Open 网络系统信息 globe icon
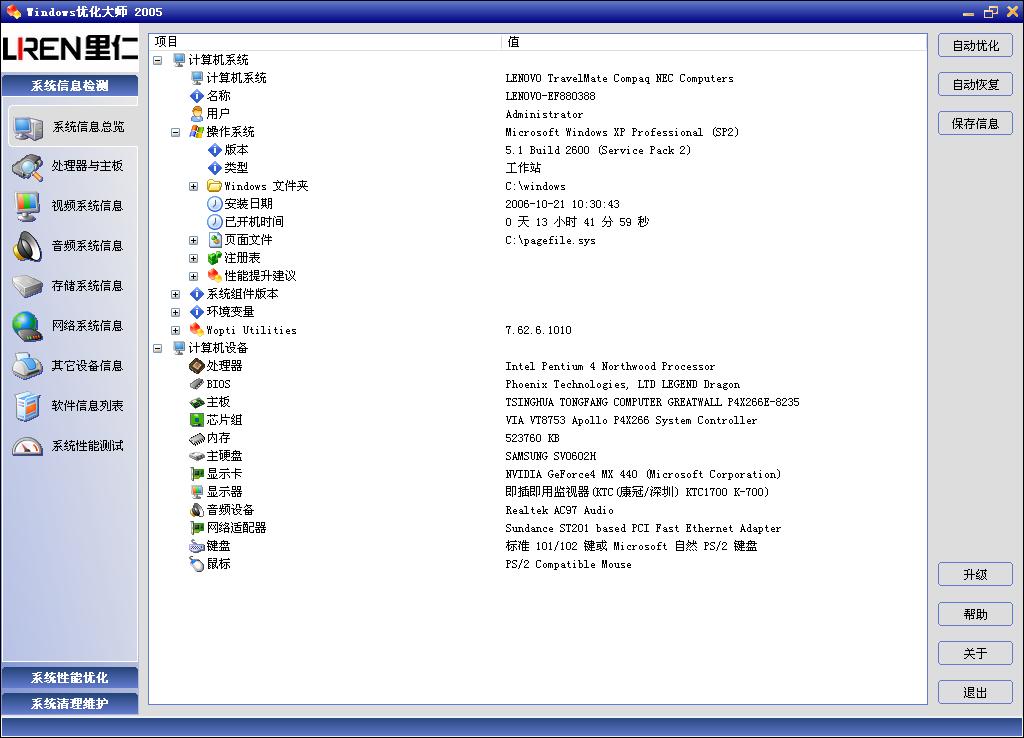 tap(27, 327)
